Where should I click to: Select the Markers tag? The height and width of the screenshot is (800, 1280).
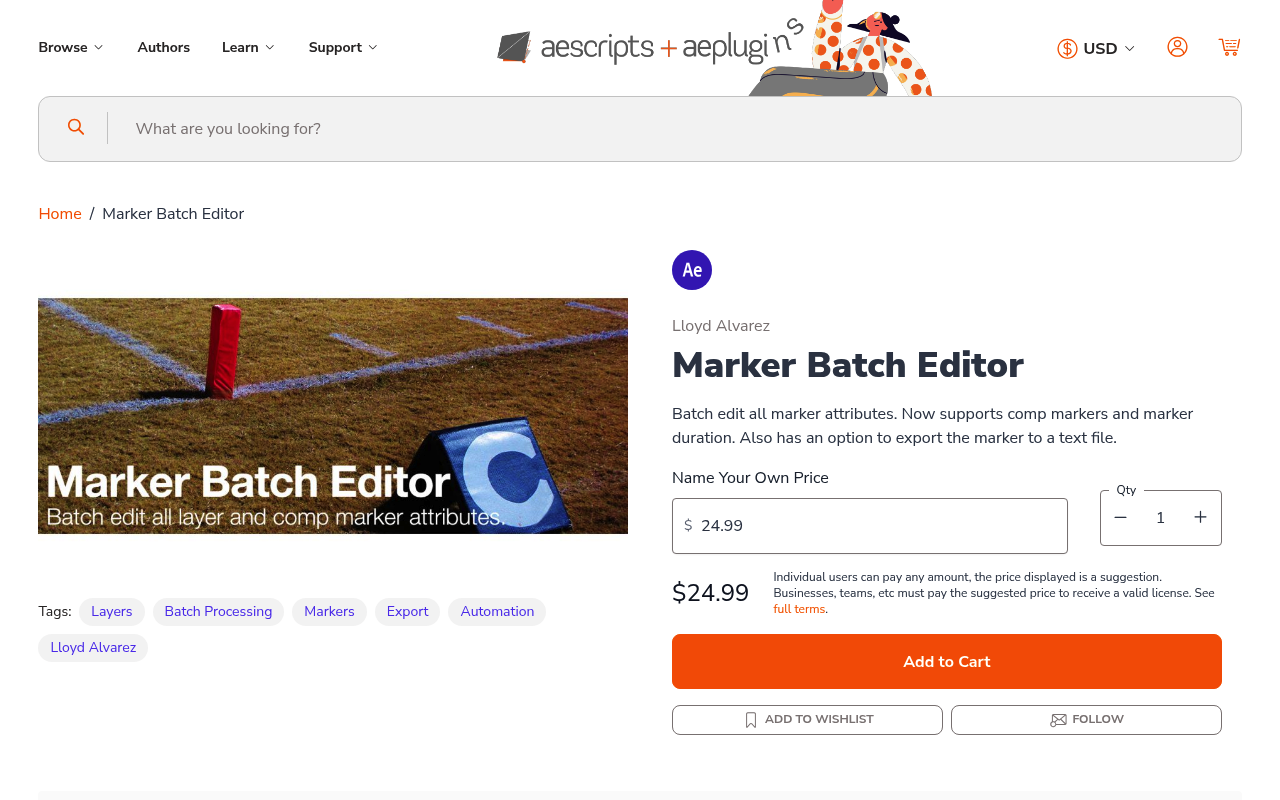tap(329, 611)
